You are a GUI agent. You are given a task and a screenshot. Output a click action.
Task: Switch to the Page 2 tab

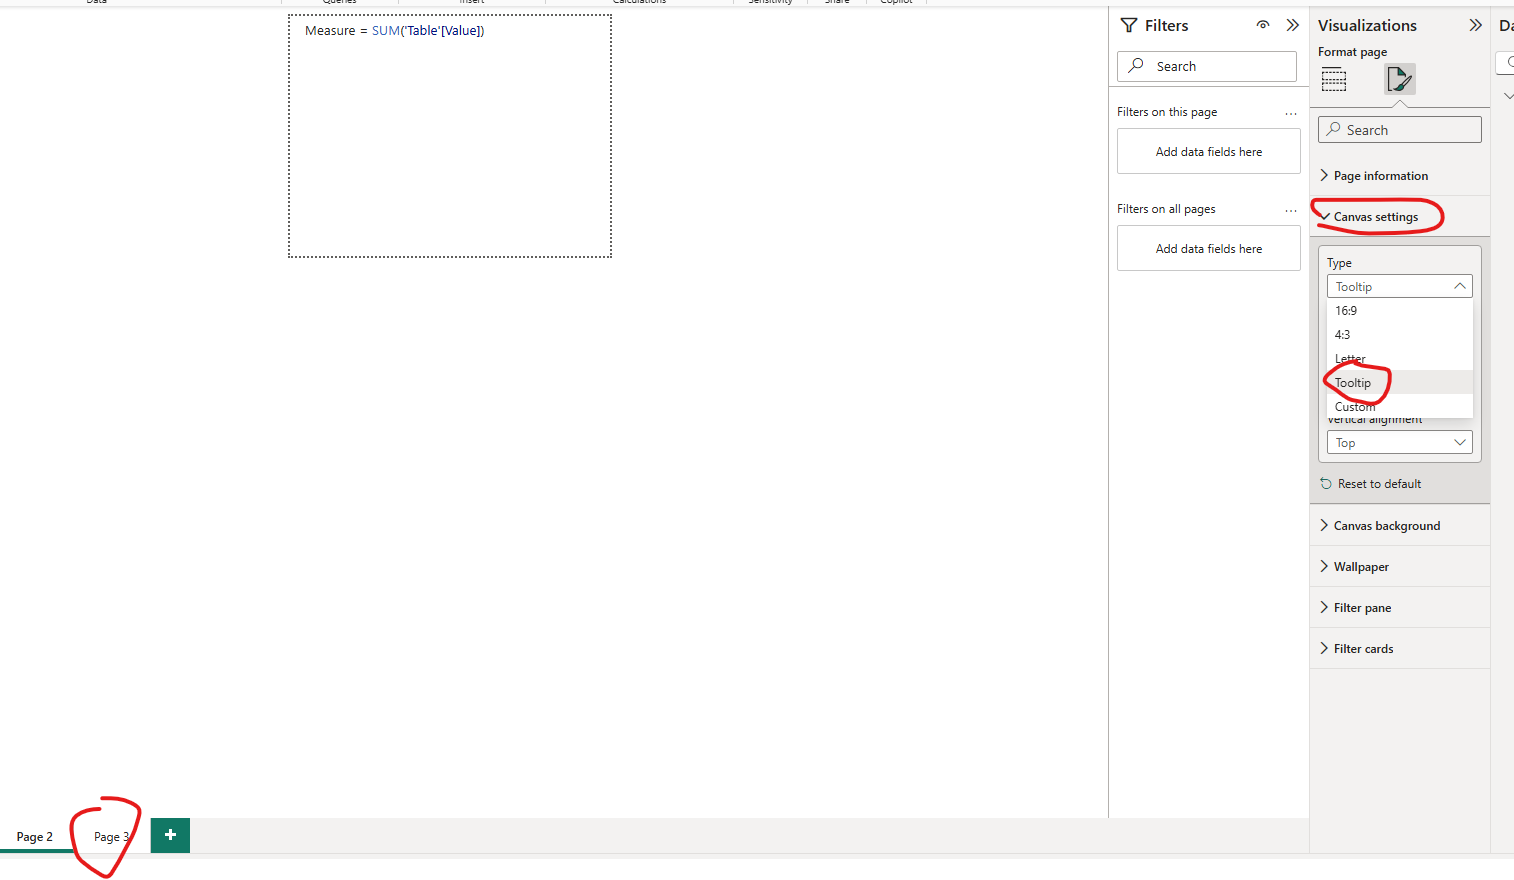tap(35, 837)
